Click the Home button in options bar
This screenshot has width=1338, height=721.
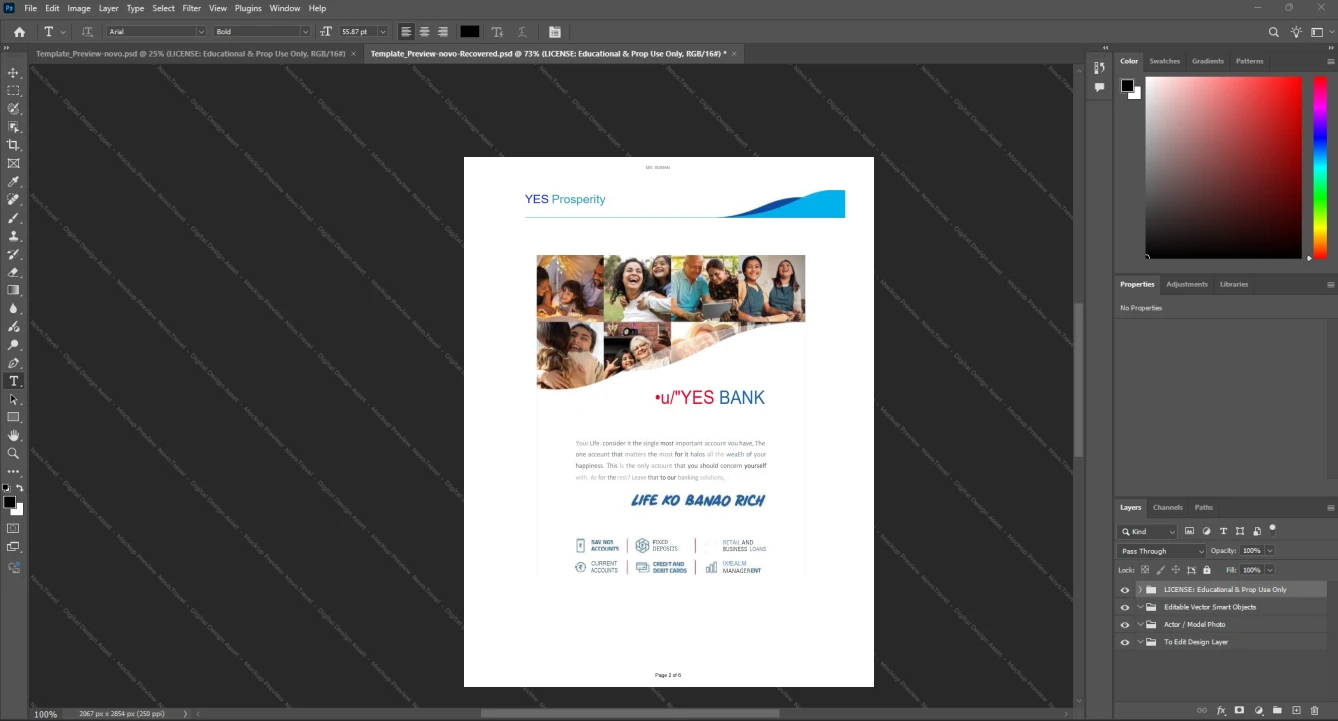click(x=19, y=32)
